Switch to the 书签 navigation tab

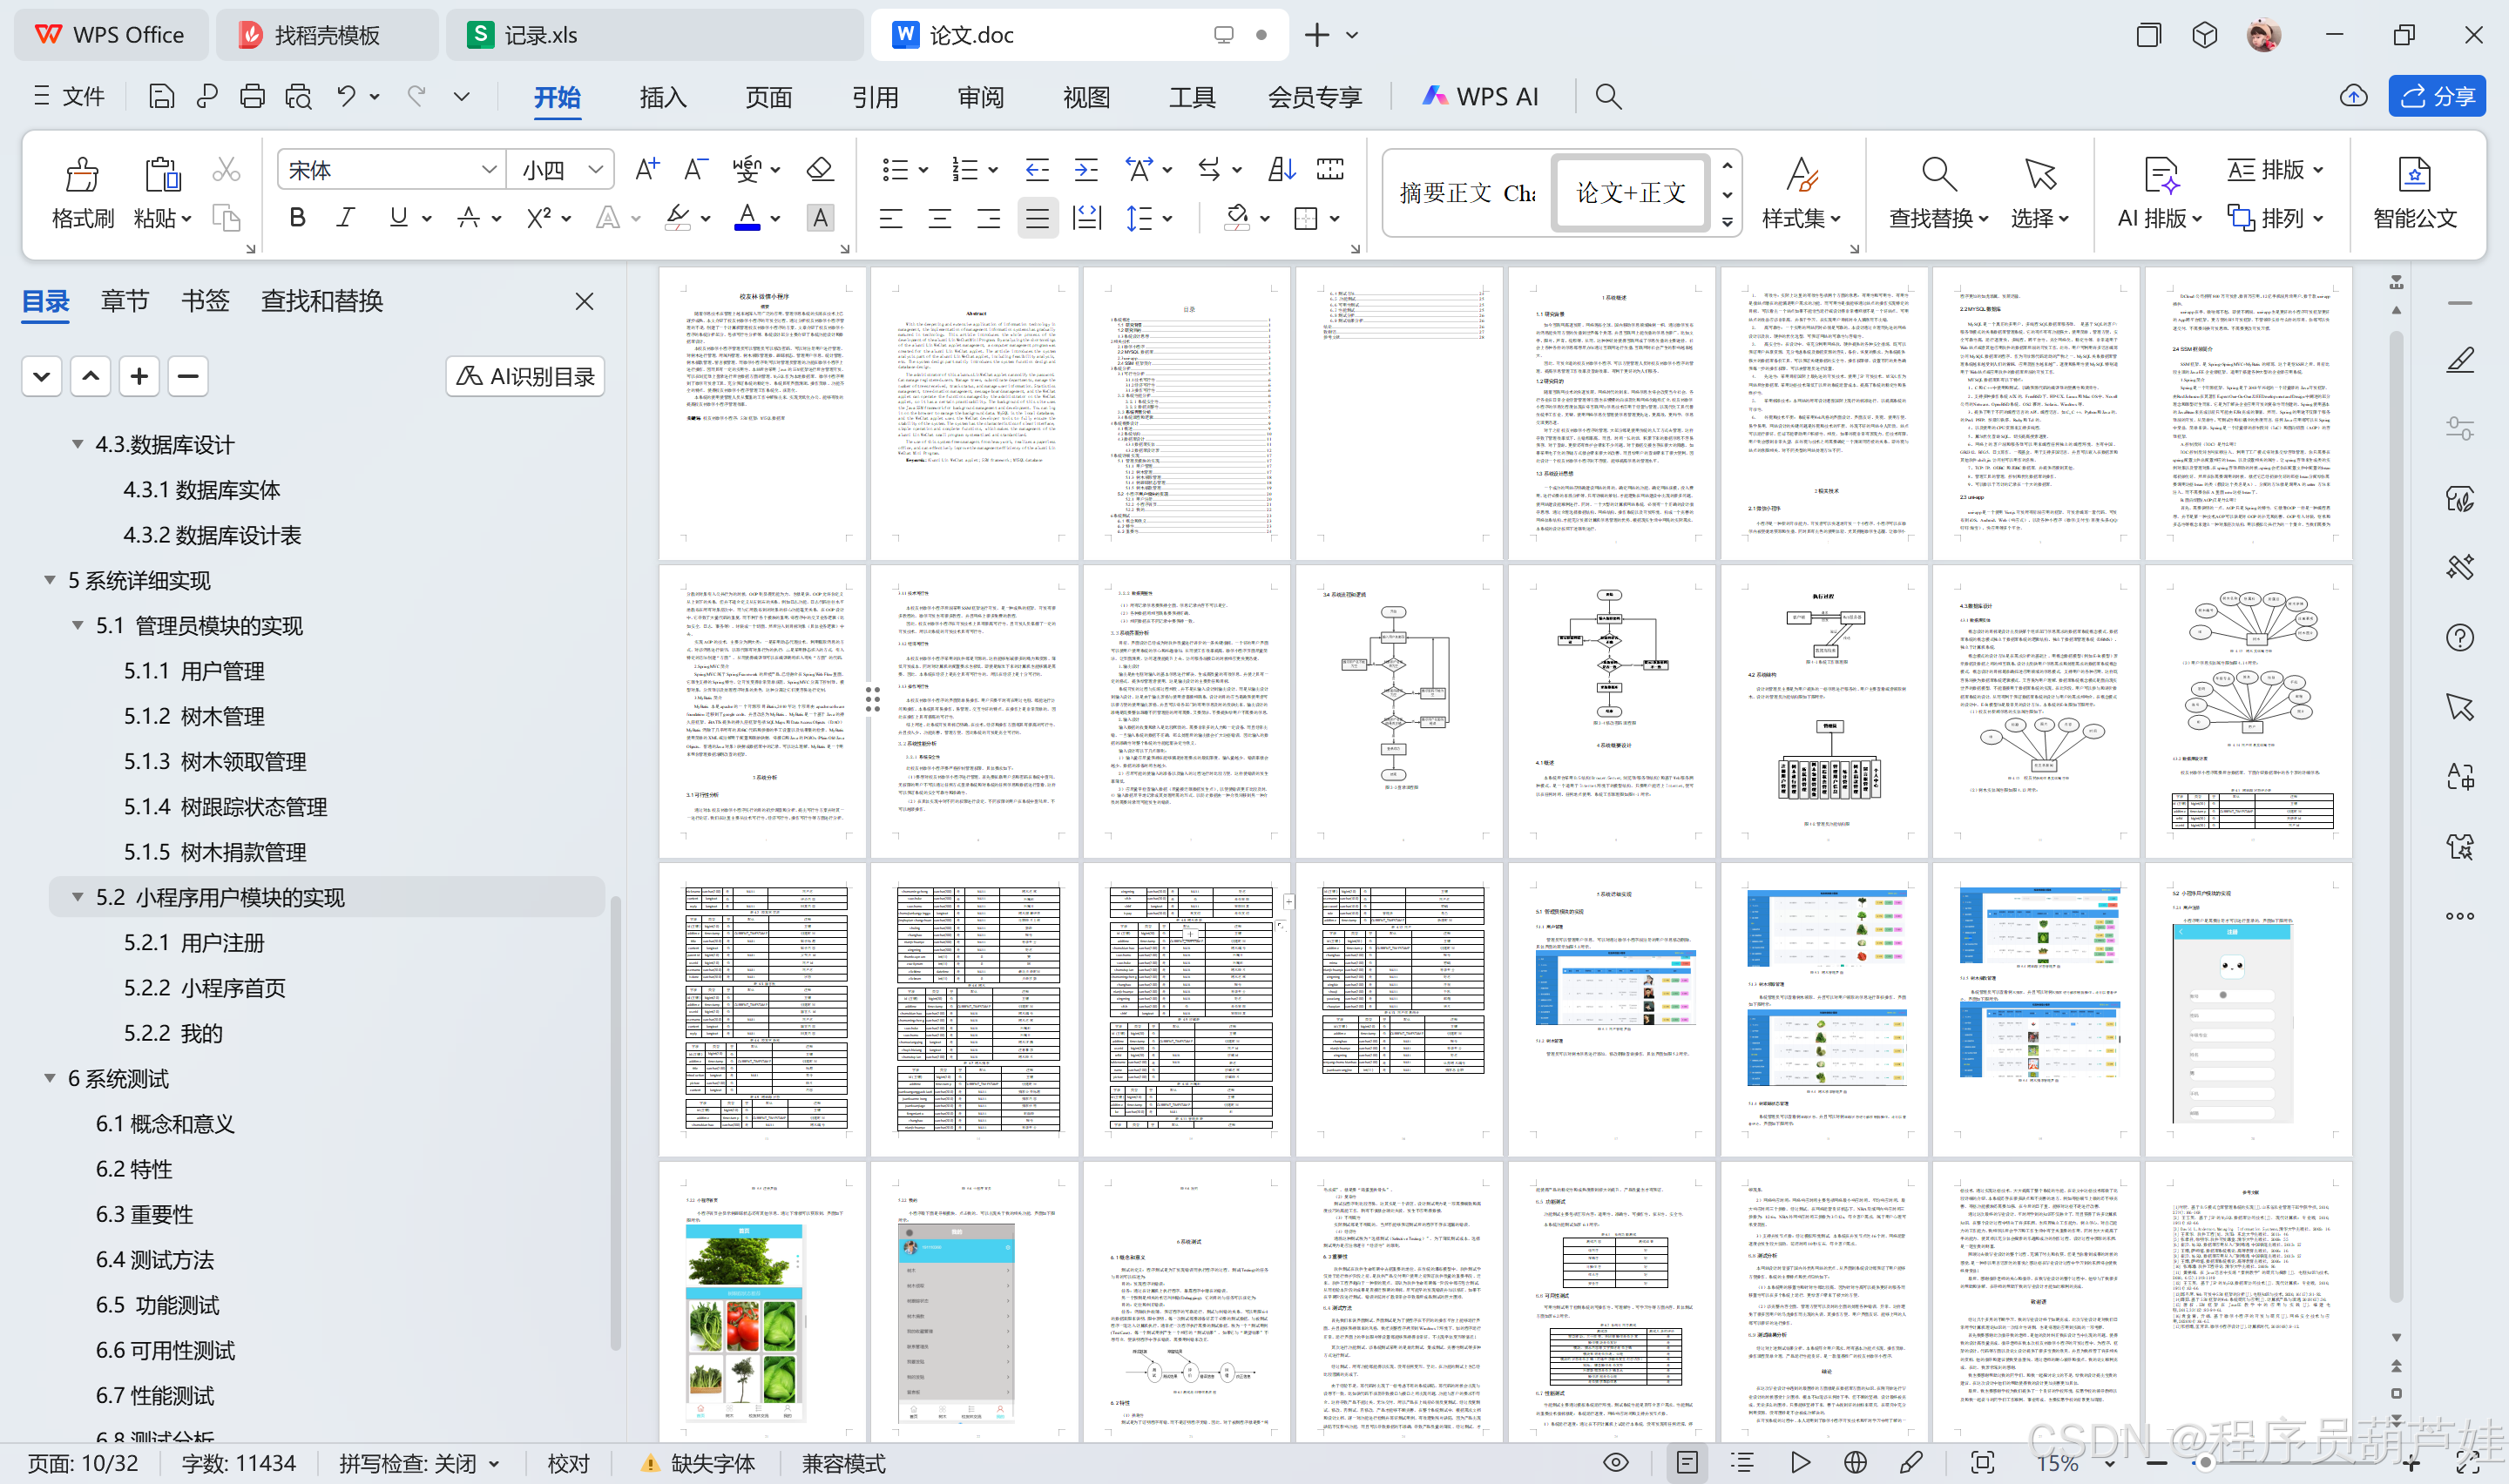pos(205,301)
